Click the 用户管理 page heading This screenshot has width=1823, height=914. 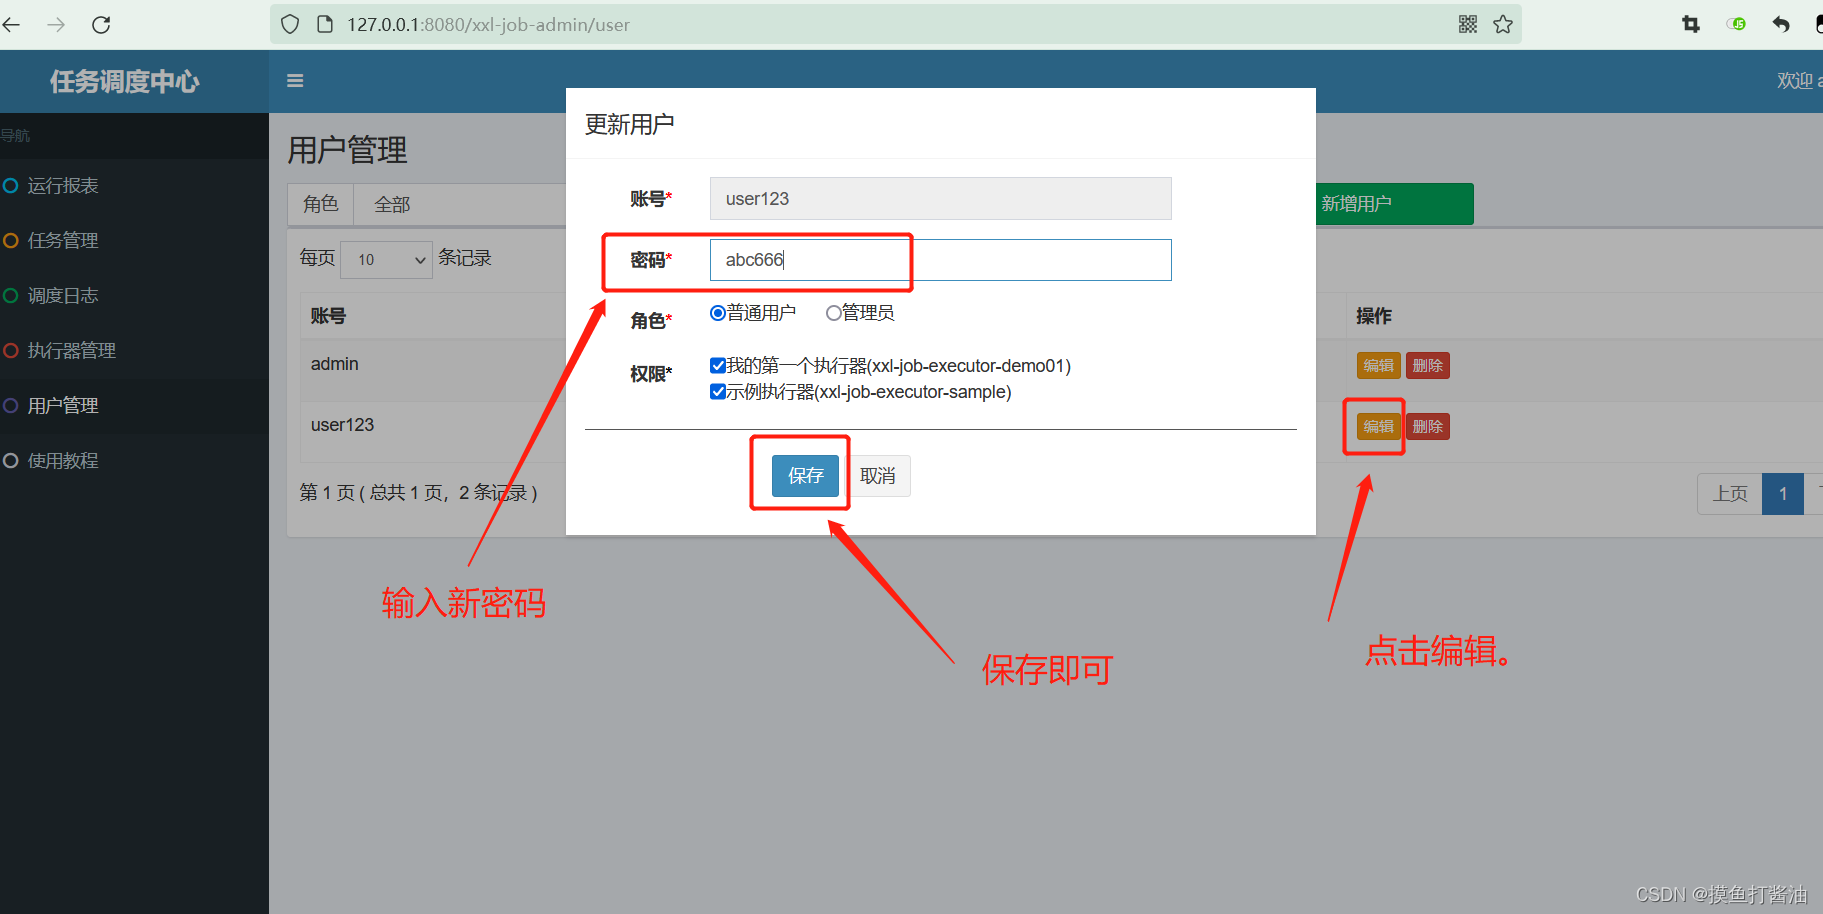point(347,150)
